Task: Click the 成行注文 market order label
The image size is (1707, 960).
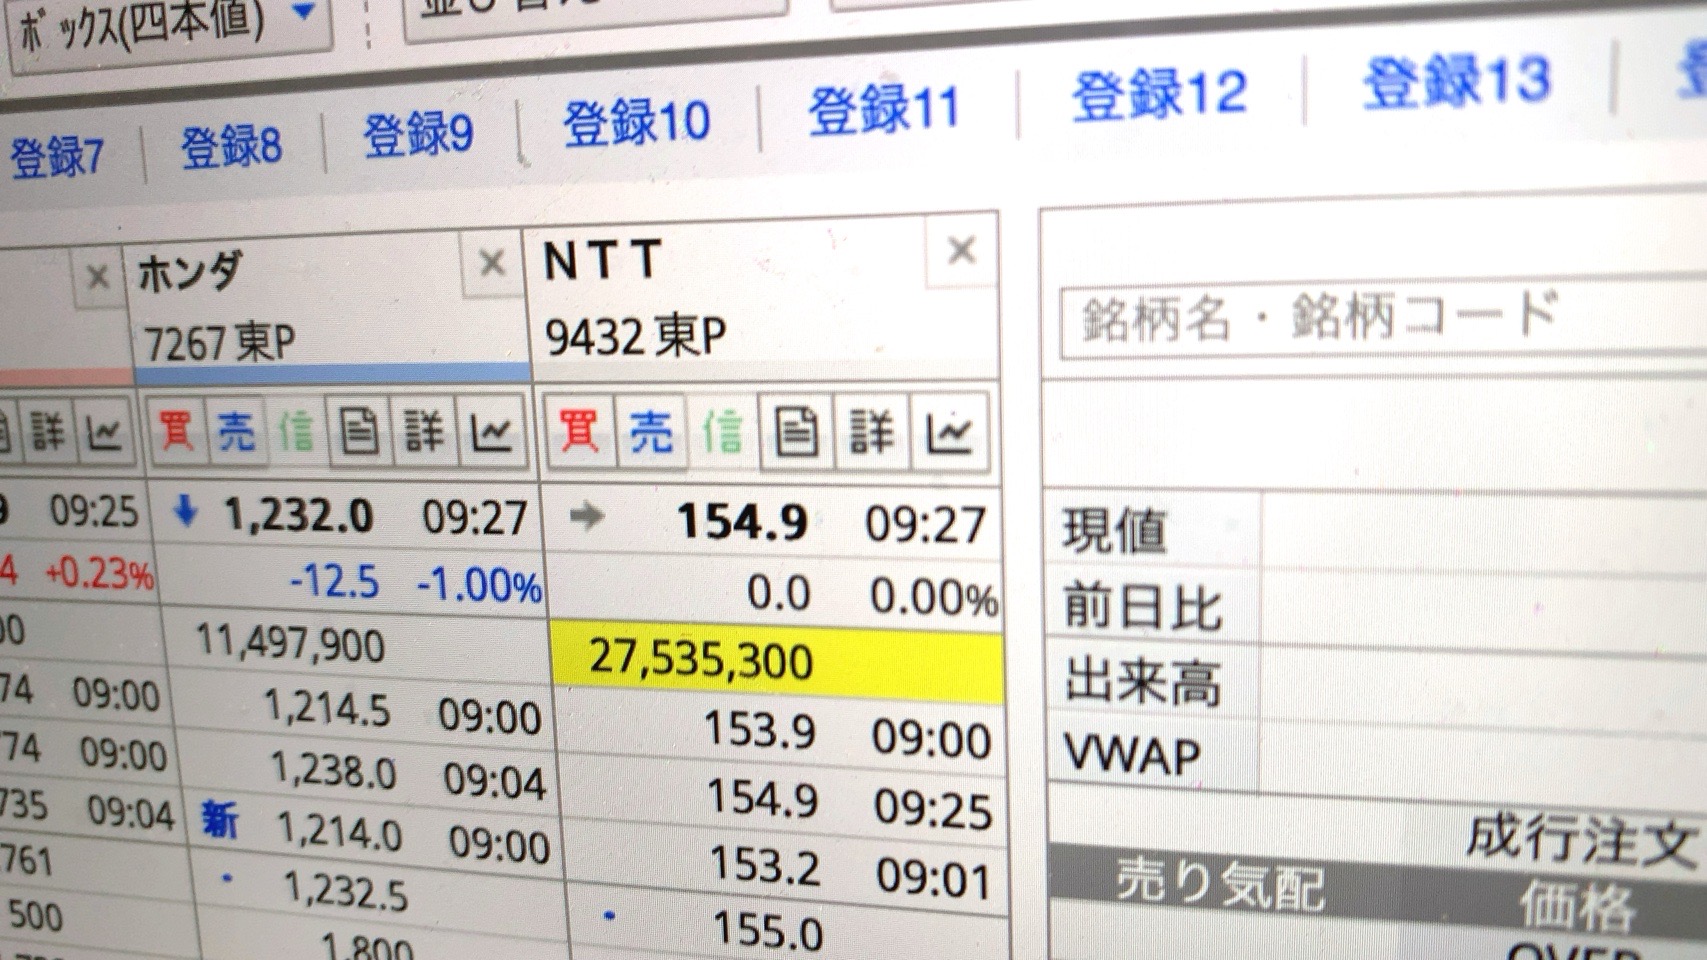Action: 1580,840
